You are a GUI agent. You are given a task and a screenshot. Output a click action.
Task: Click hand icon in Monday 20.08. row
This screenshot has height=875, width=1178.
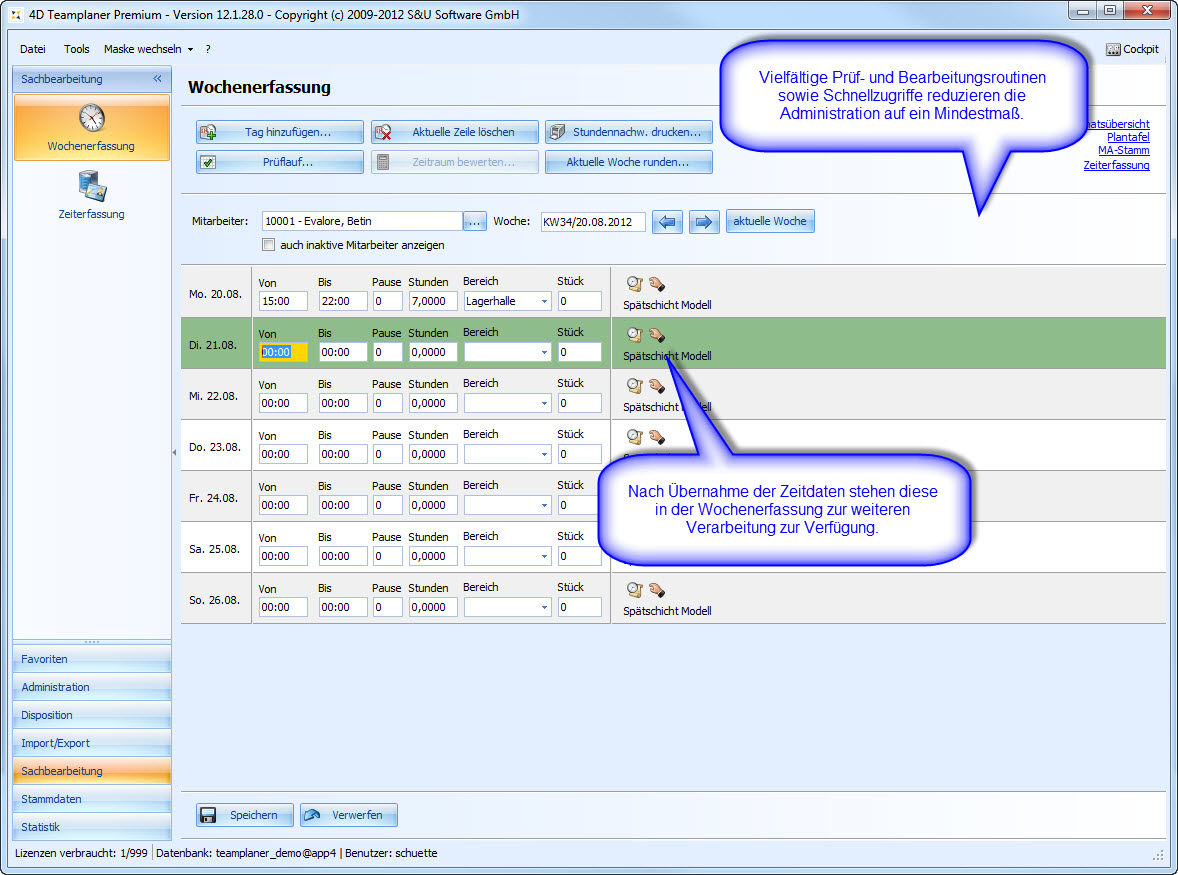pos(656,283)
